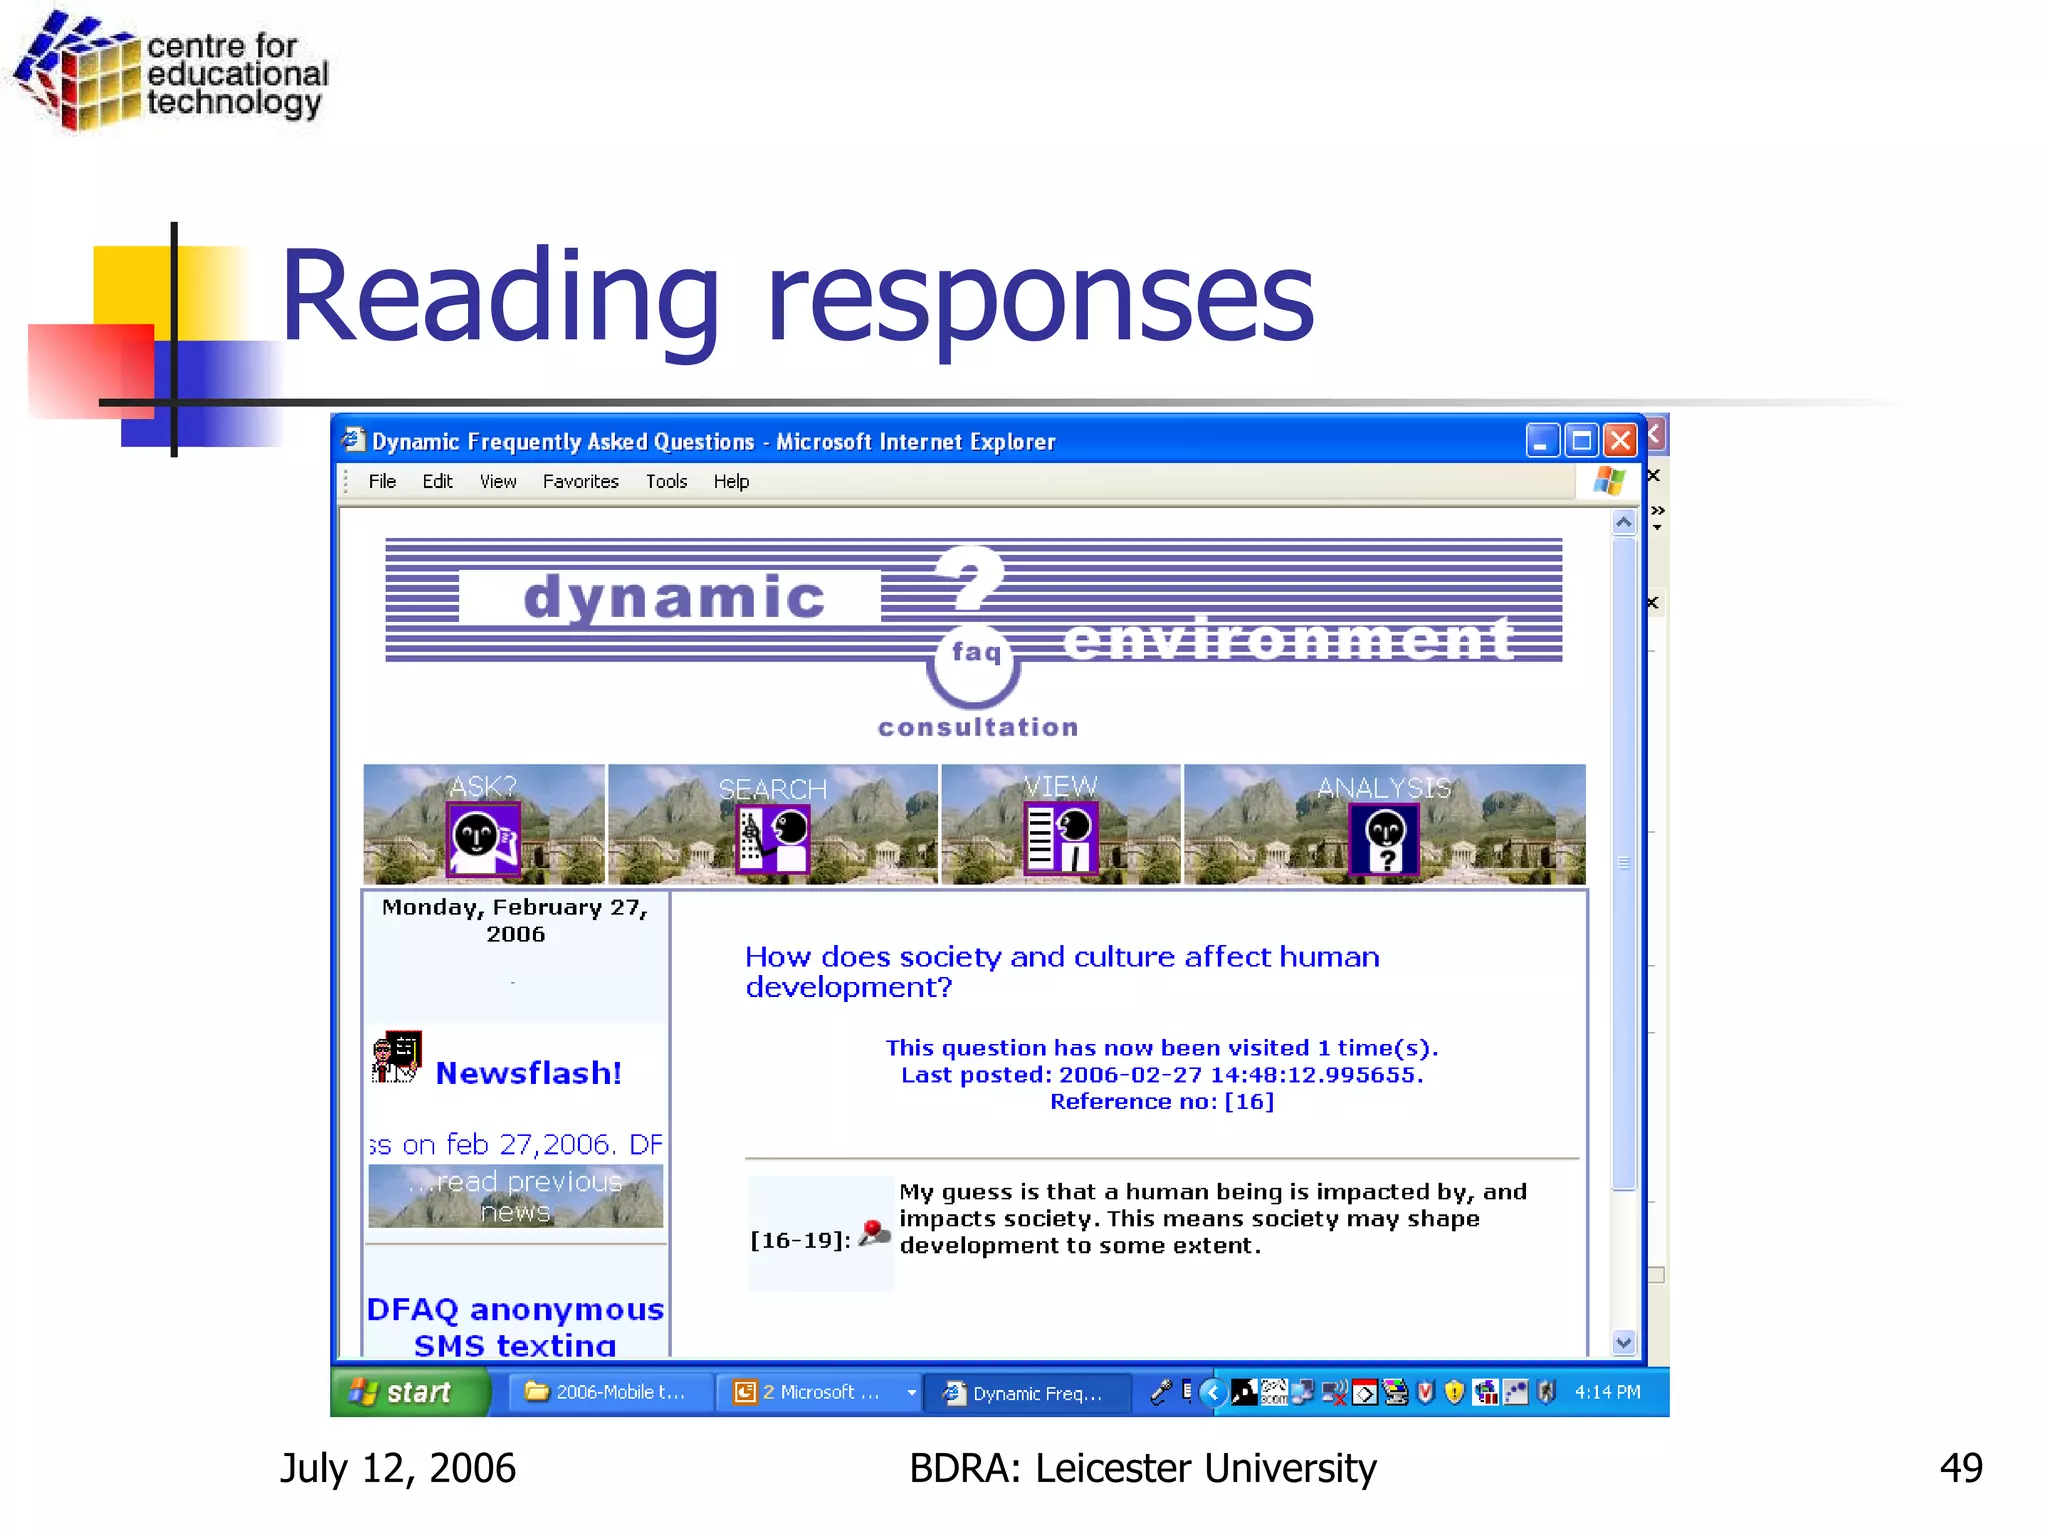Screen dimensions: 2048x1536
Task: Click the Reference no: [16] text
Action: click(x=1162, y=1101)
